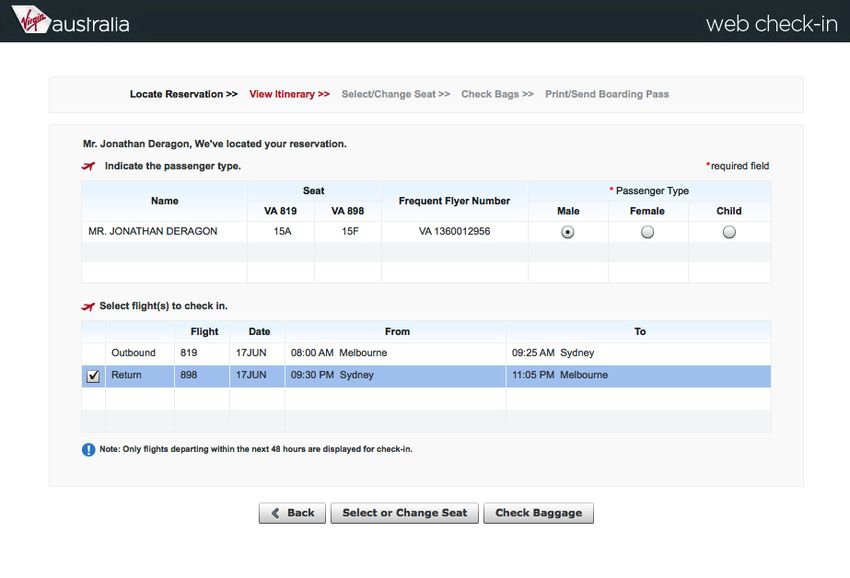Click passenger name MR. JONATHAN DERAGON

pos(153,232)
